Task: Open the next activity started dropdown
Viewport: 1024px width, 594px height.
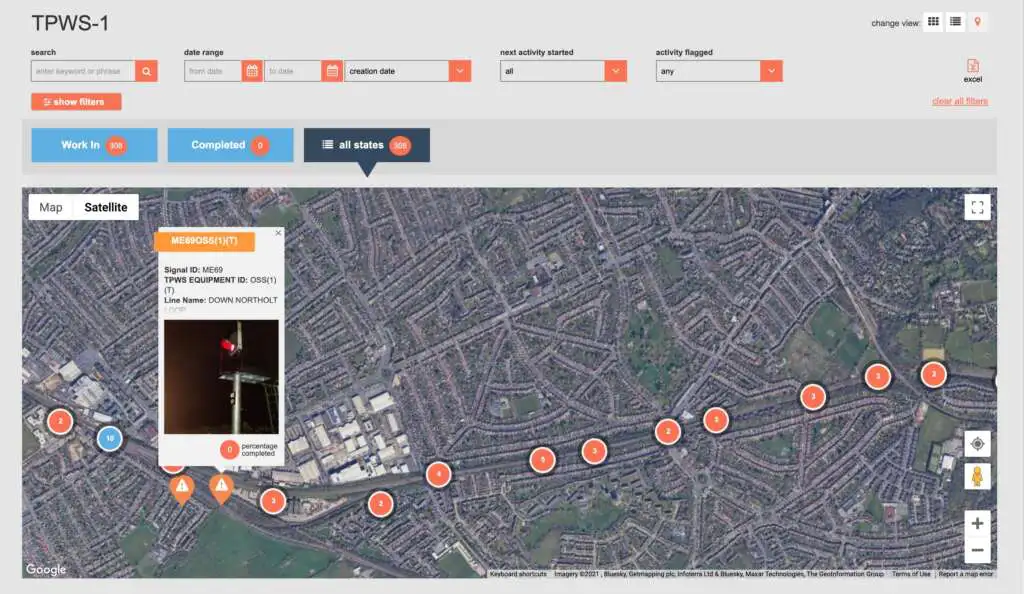Action: [x=615, y=71]
